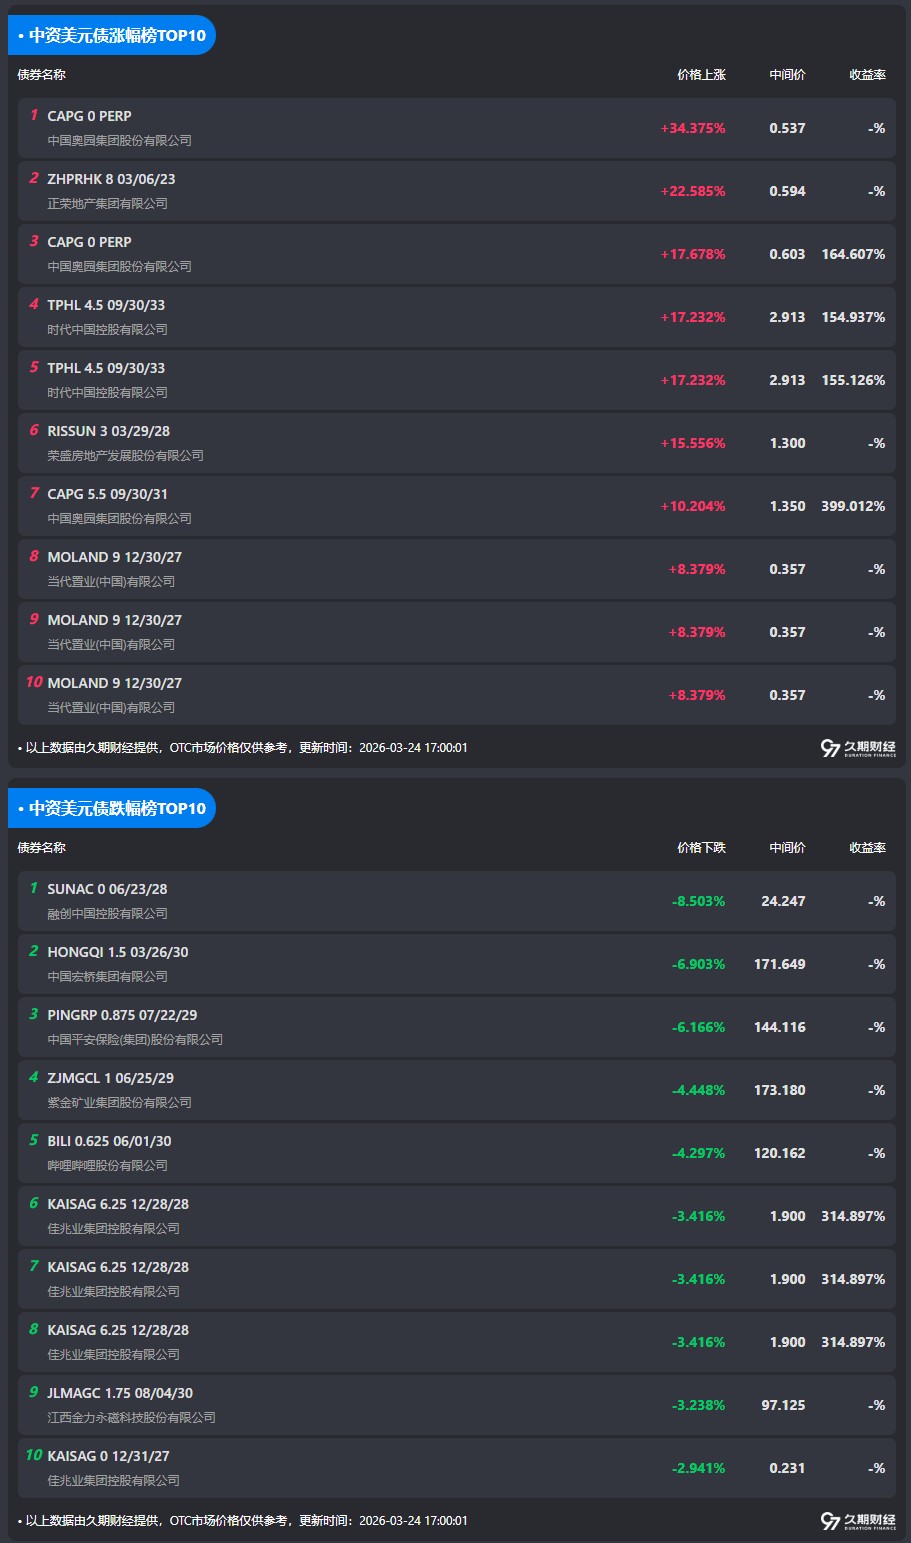Click 中间价 column header in the gainers table
Viewport: 911px width, 1543px height.
point(787,75)
